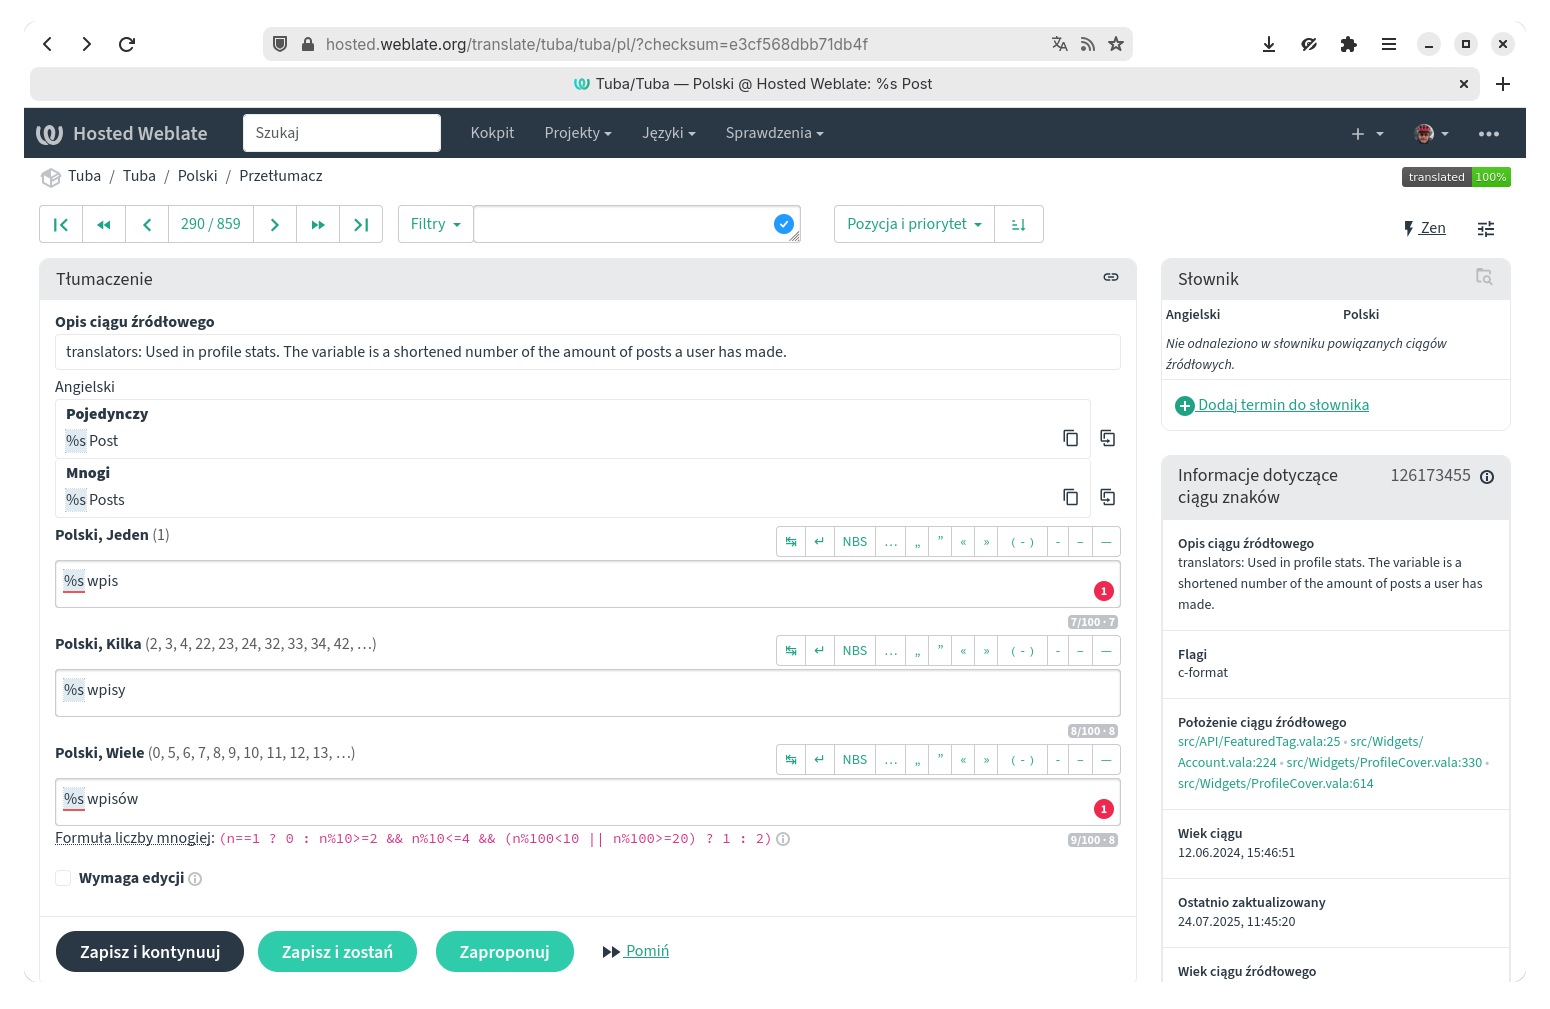The height and width of the screenshot is (1009, 1550).
Task: Open the user avatar menu
Action: click(x=1431, y=133)
